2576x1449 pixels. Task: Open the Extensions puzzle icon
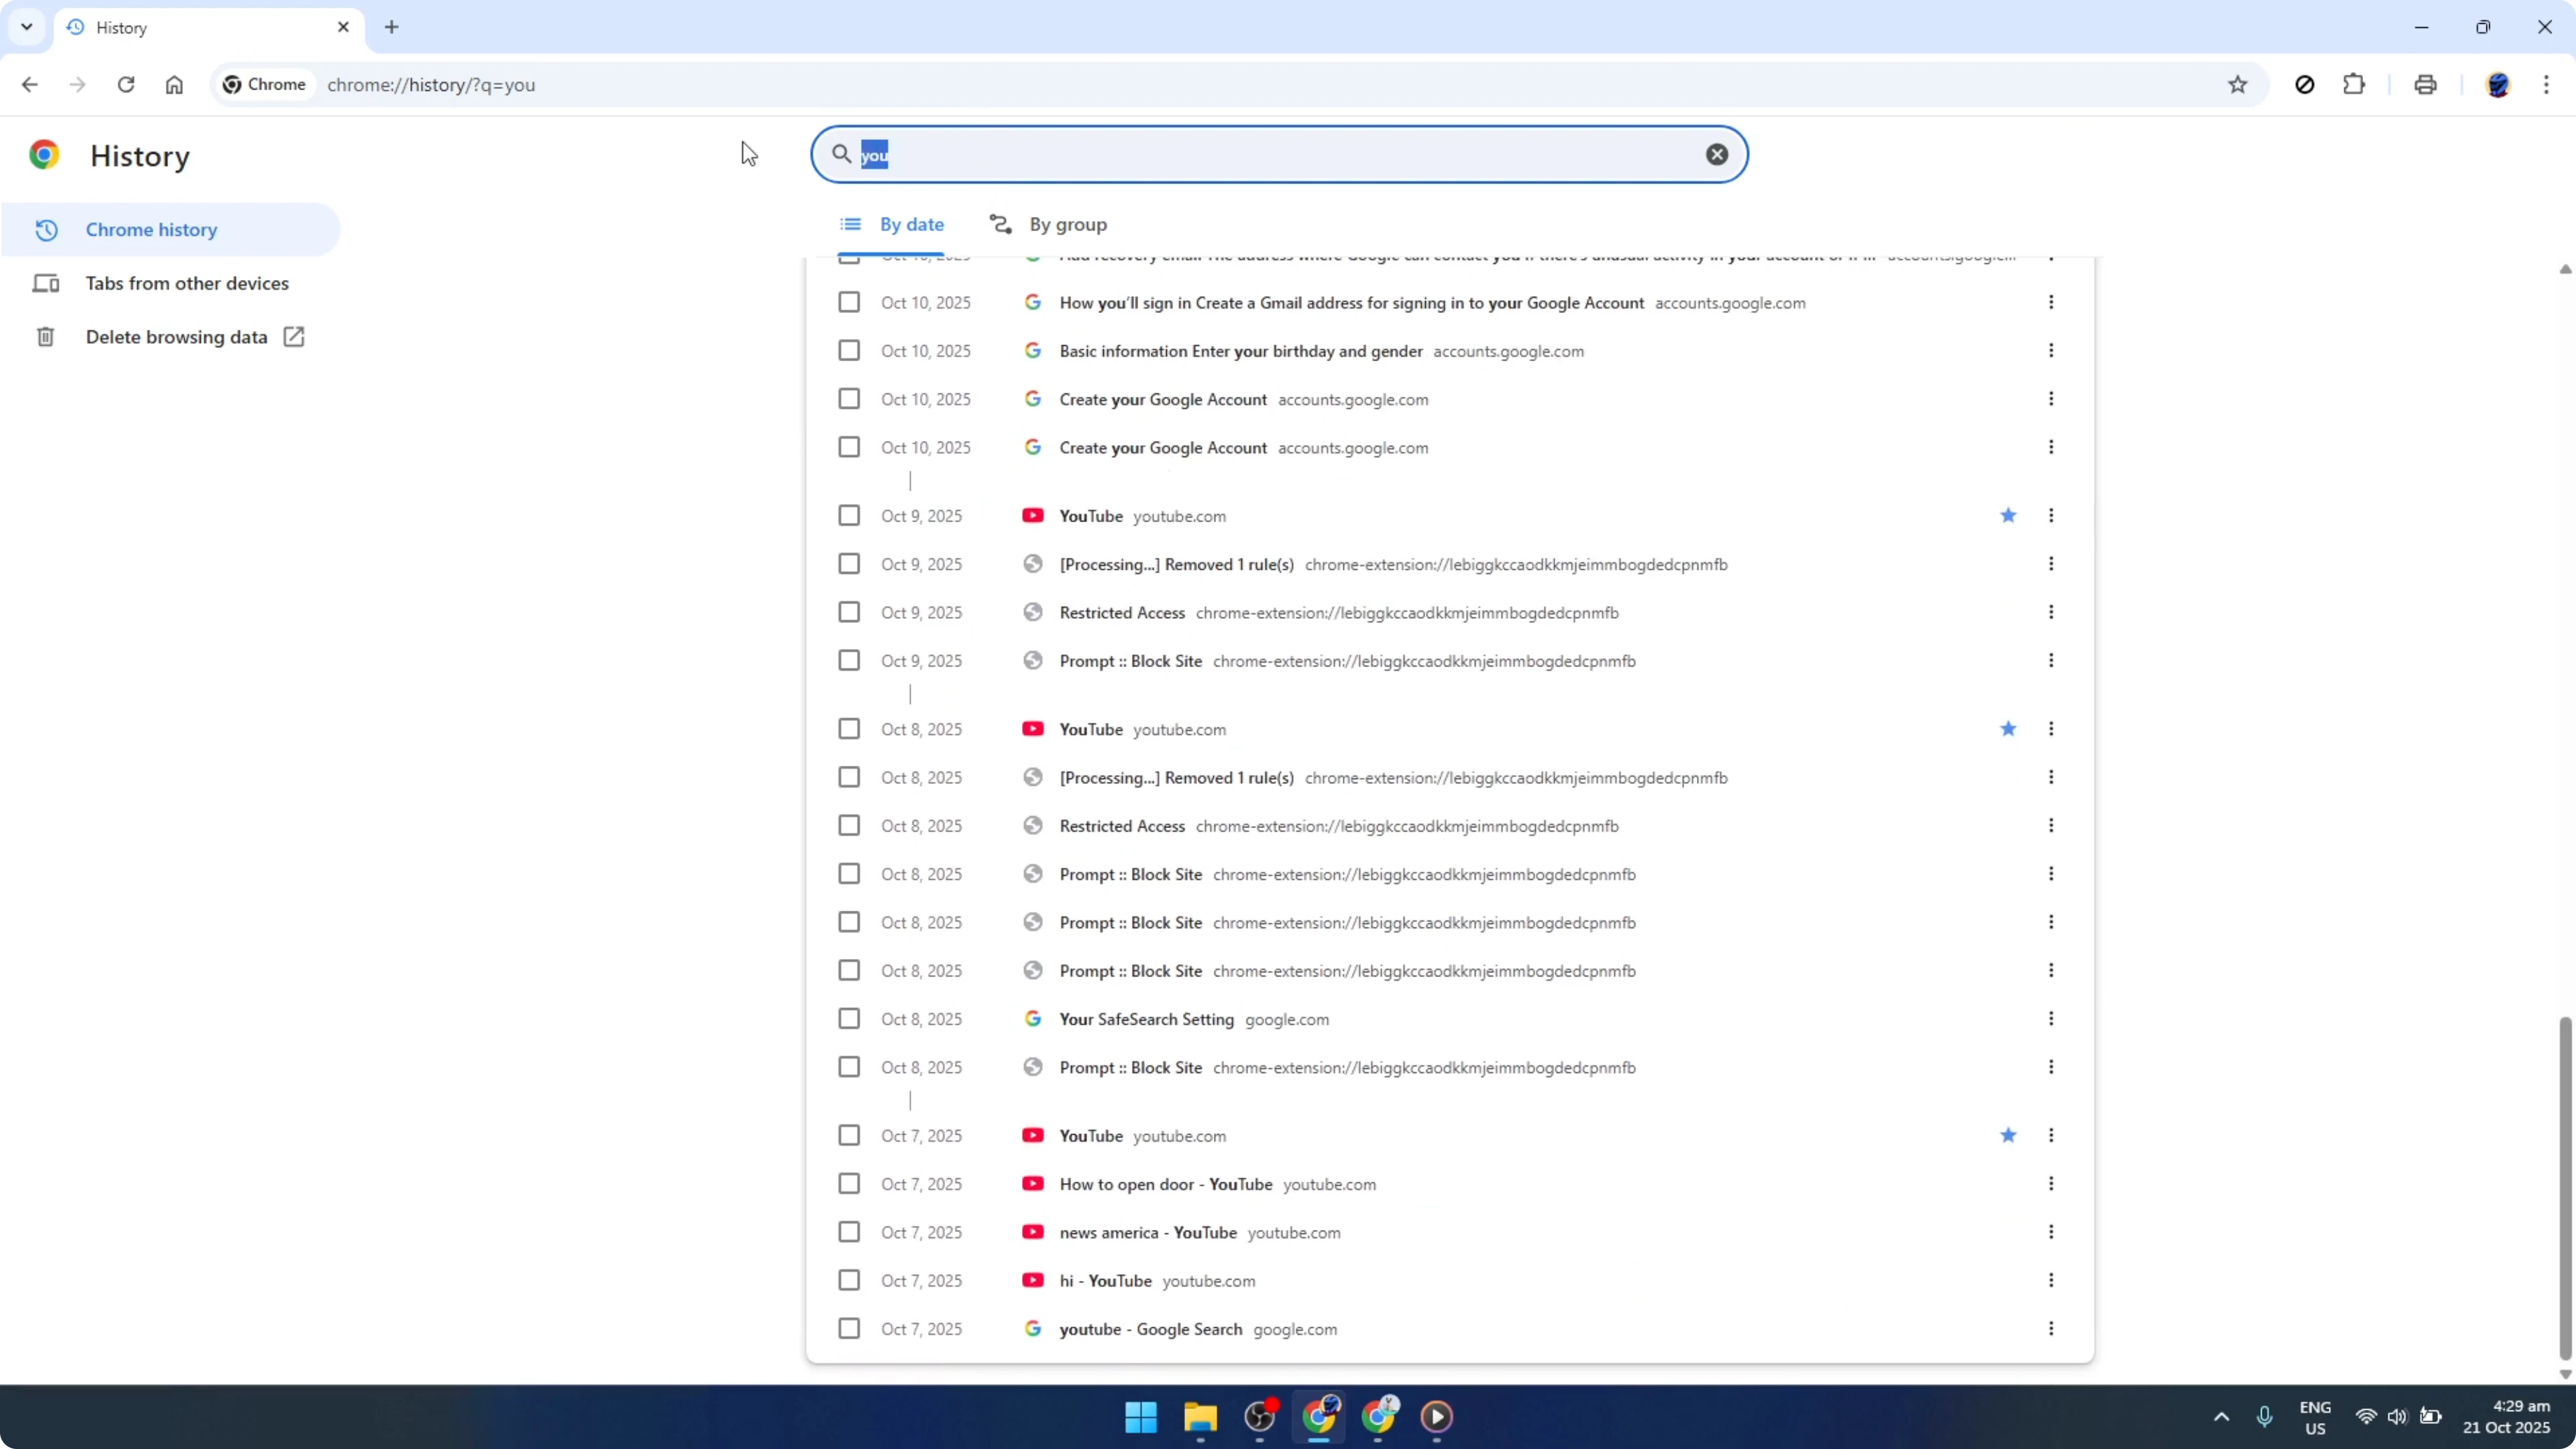[2354, 85]
